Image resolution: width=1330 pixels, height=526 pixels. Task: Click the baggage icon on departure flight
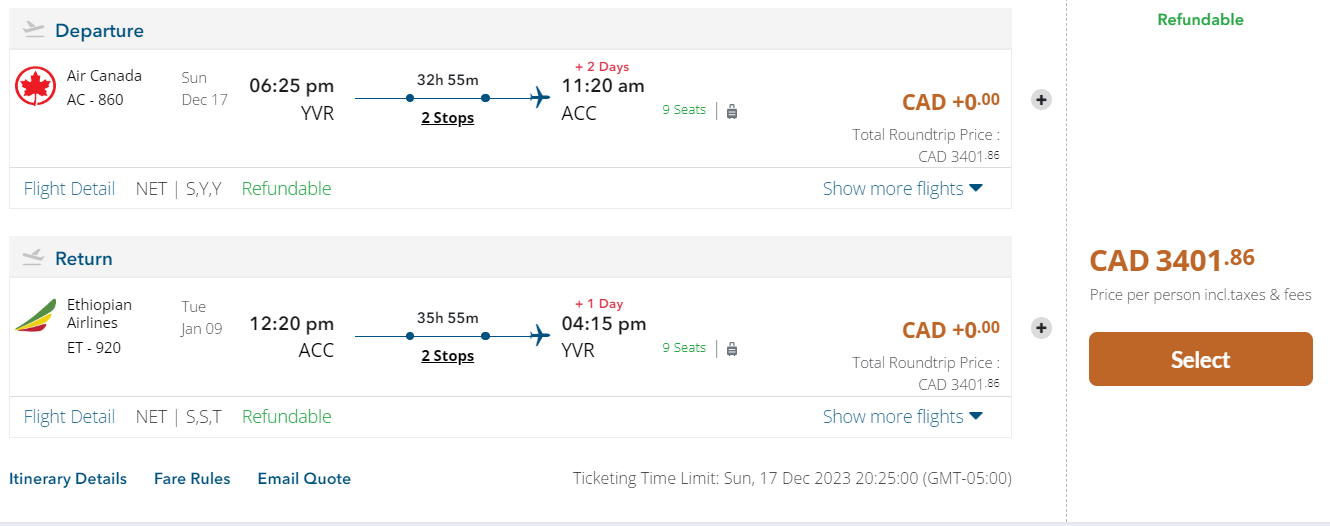pos(732,111)
